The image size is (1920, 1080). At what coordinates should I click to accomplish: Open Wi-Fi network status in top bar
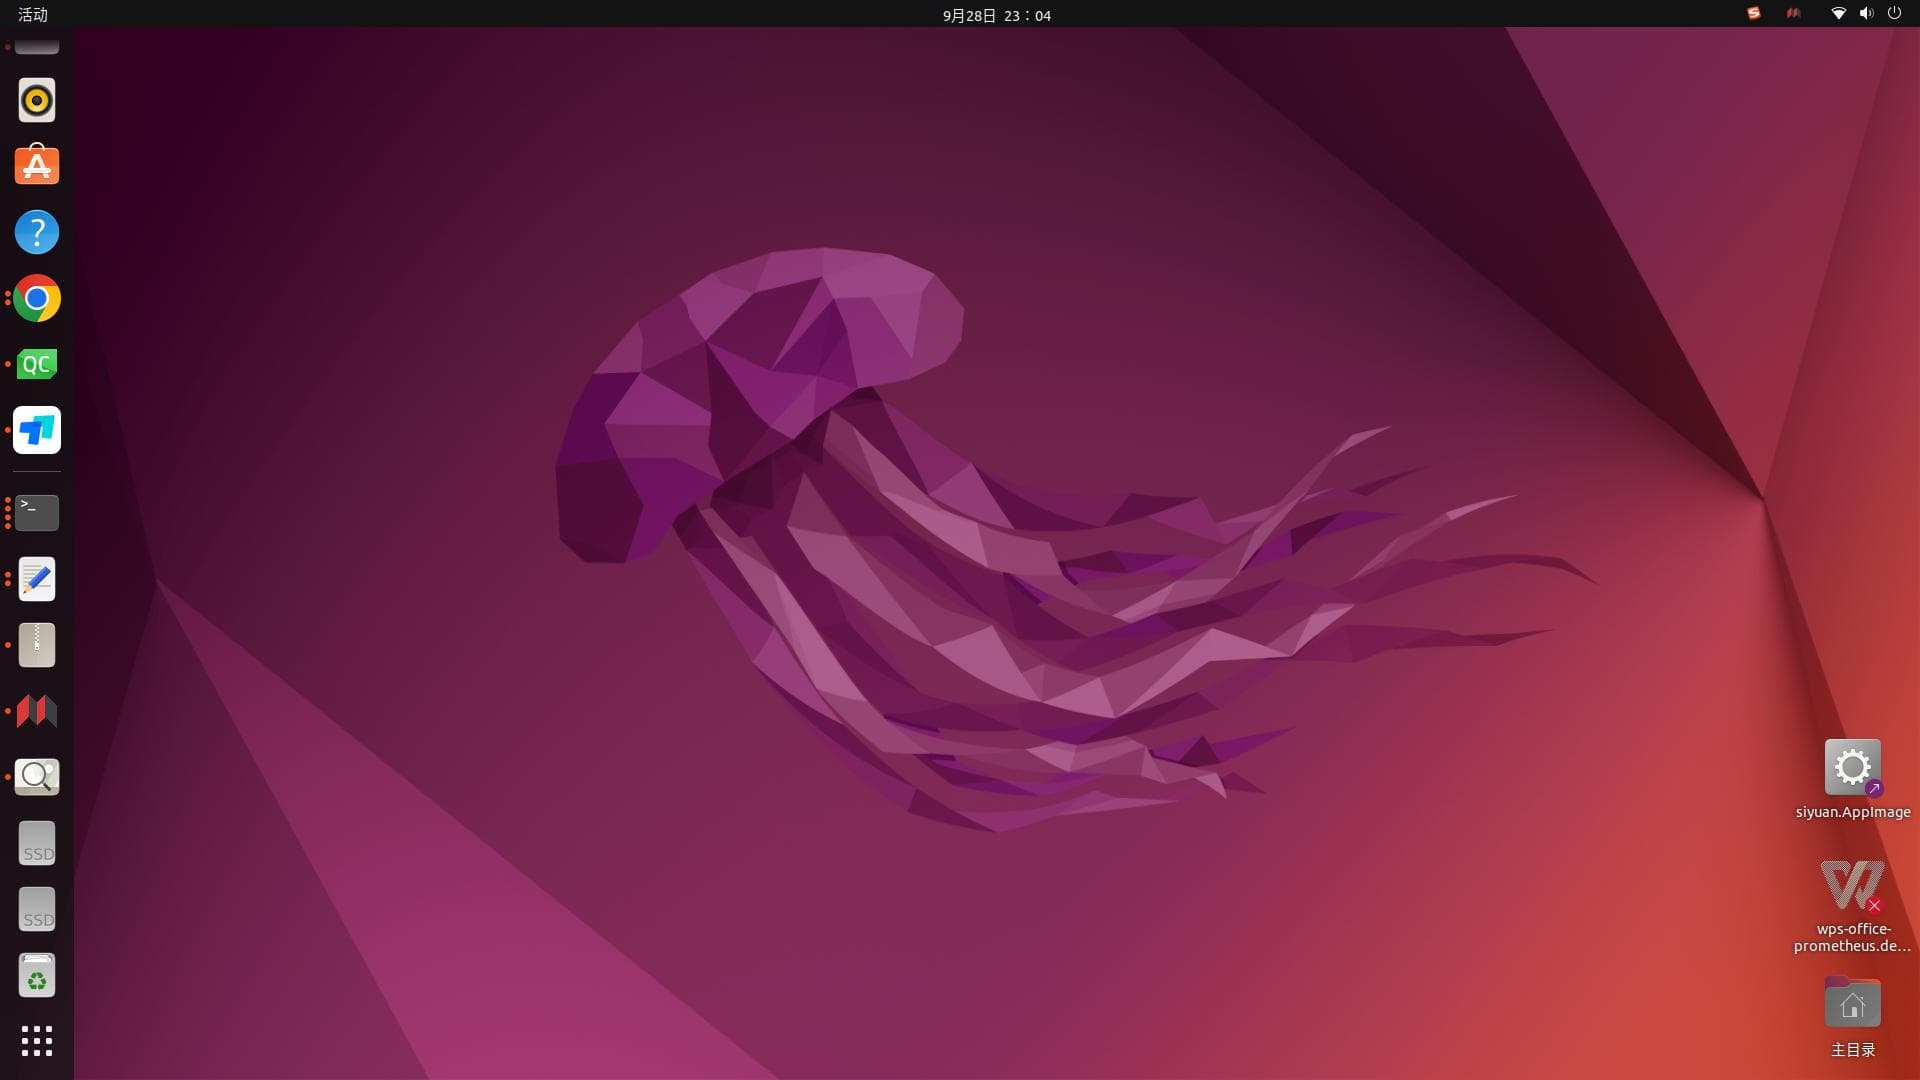point(1838,14)
